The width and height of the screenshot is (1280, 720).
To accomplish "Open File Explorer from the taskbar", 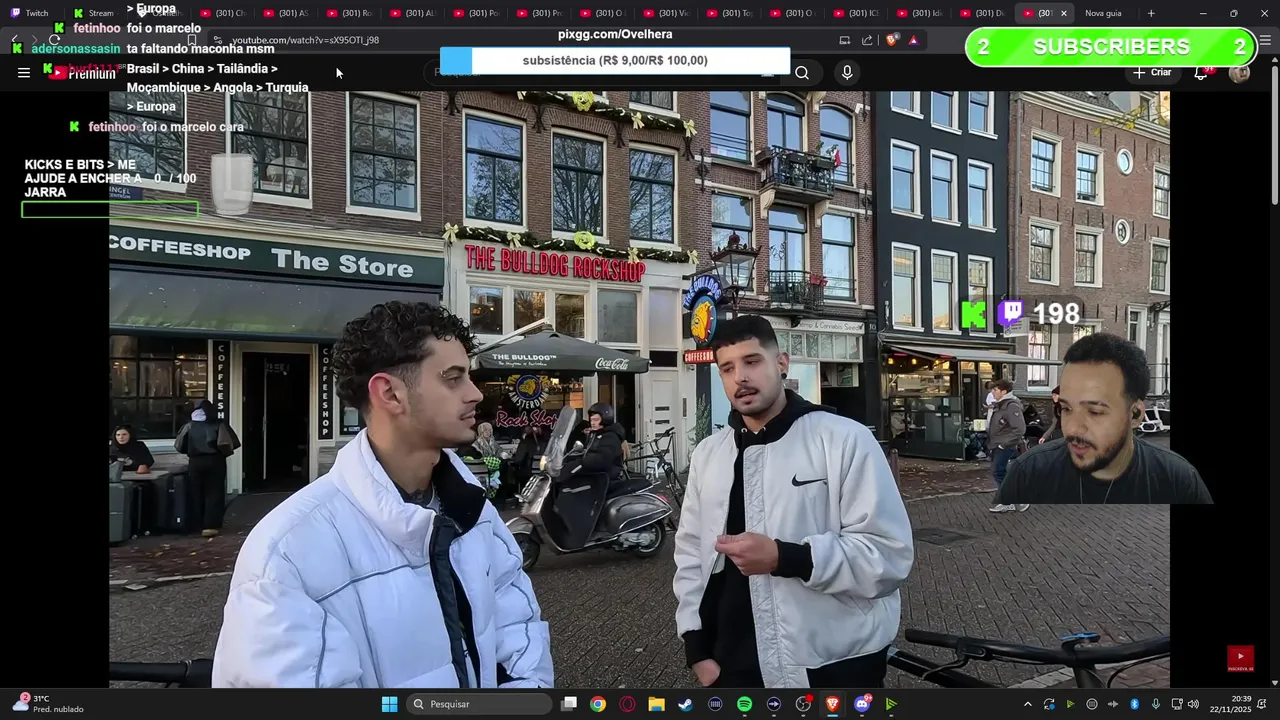I will 656,704.
